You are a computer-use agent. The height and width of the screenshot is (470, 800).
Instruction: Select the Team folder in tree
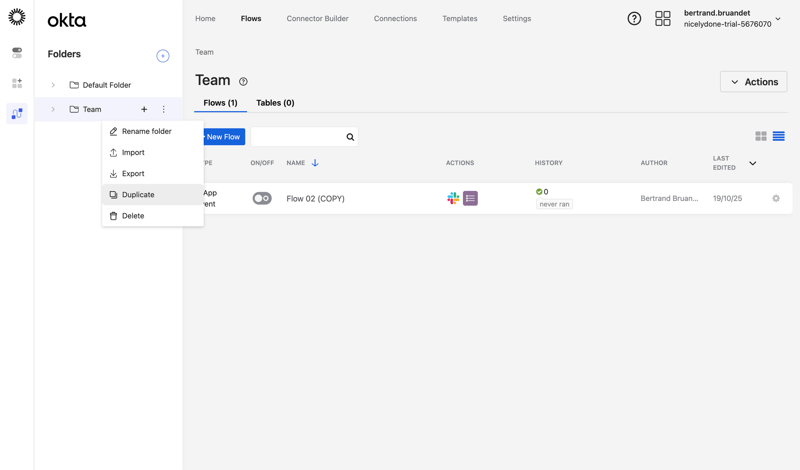point(92,109)
